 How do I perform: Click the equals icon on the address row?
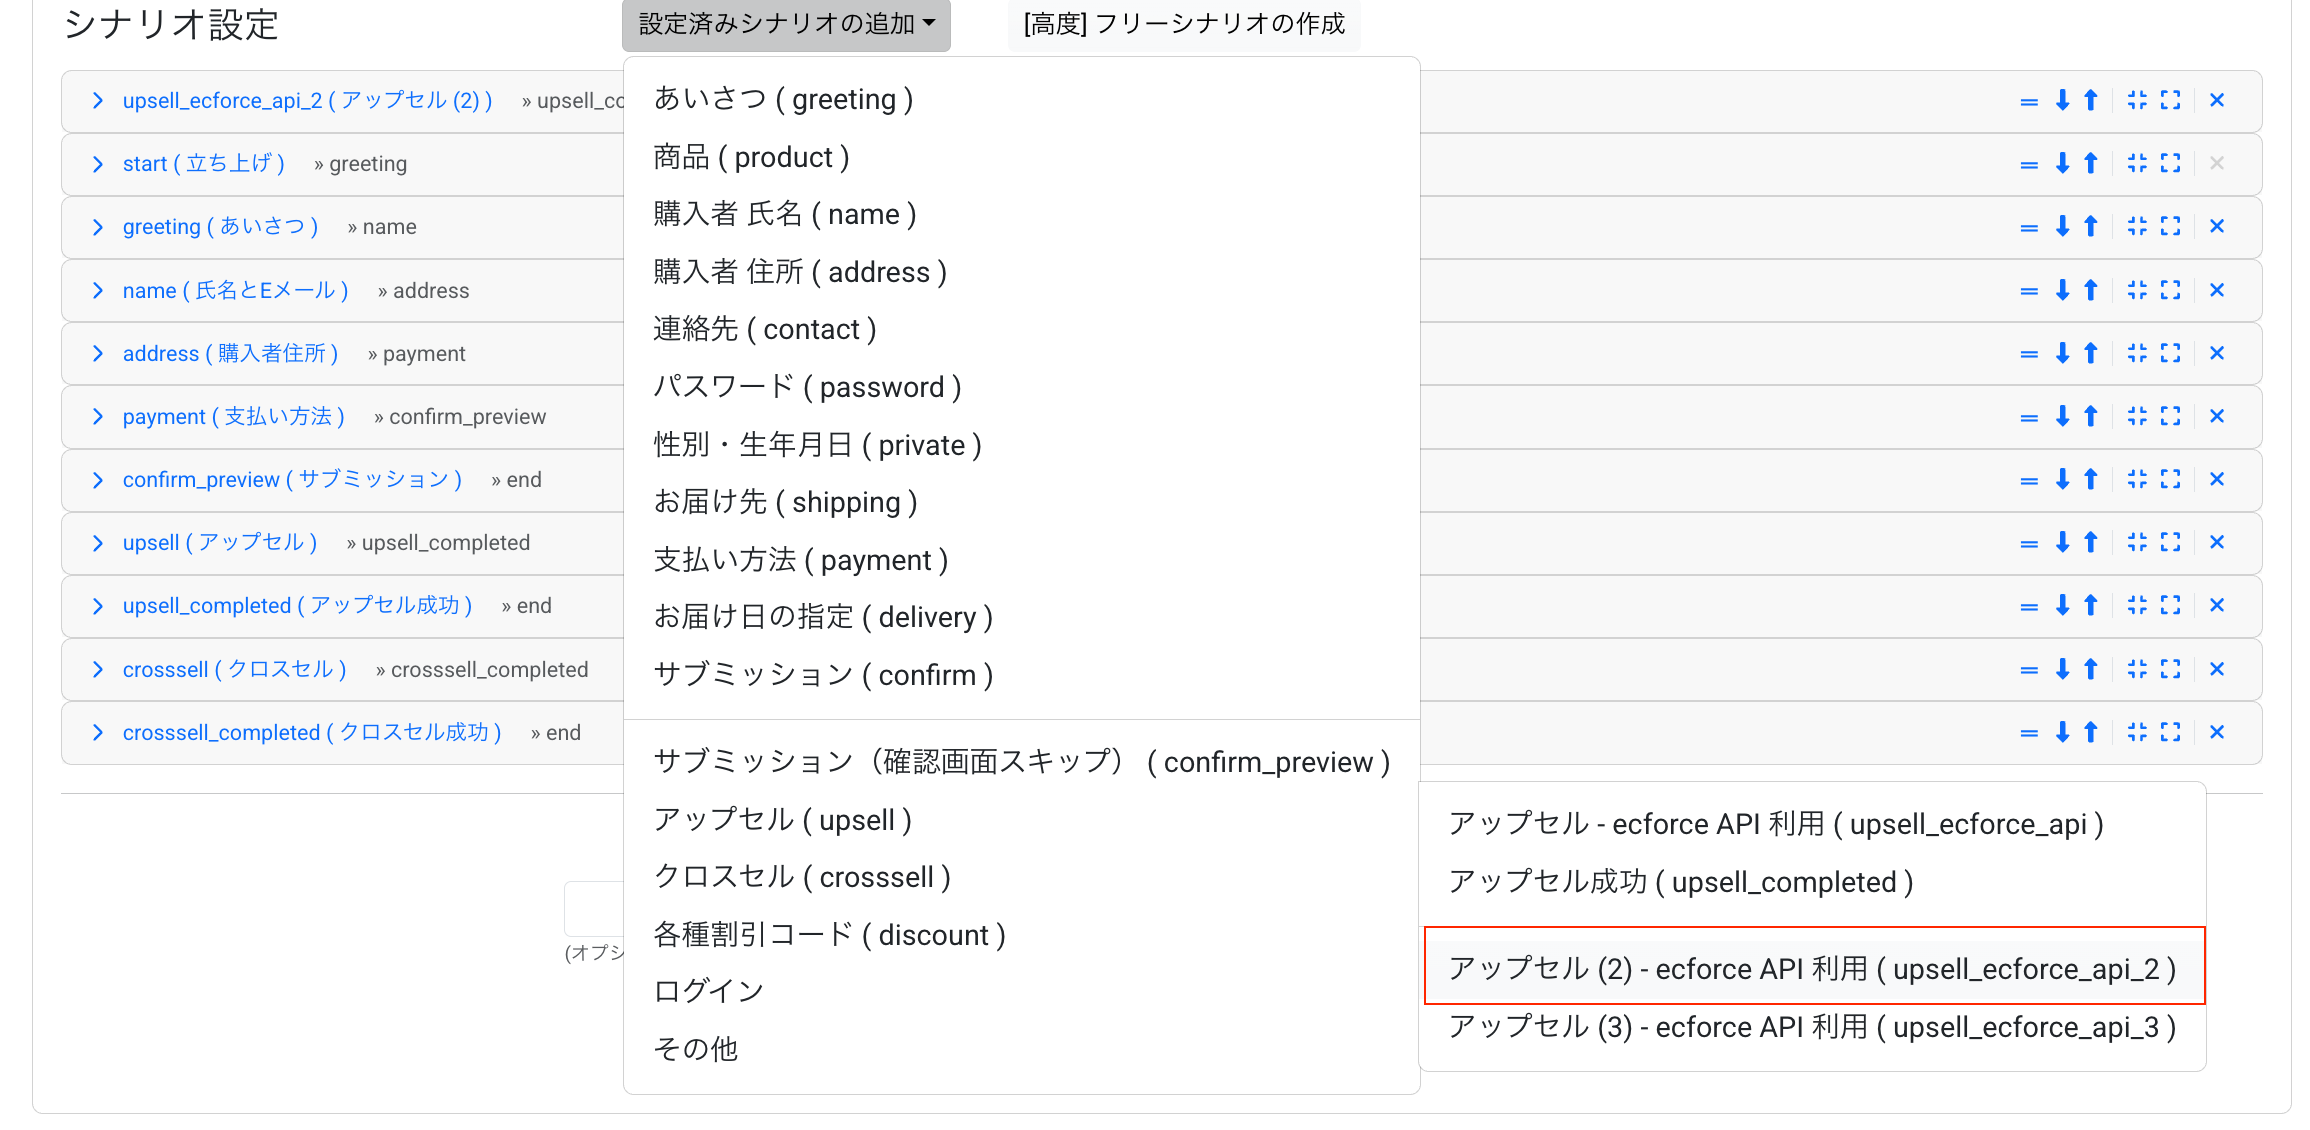pos(2028,353)
